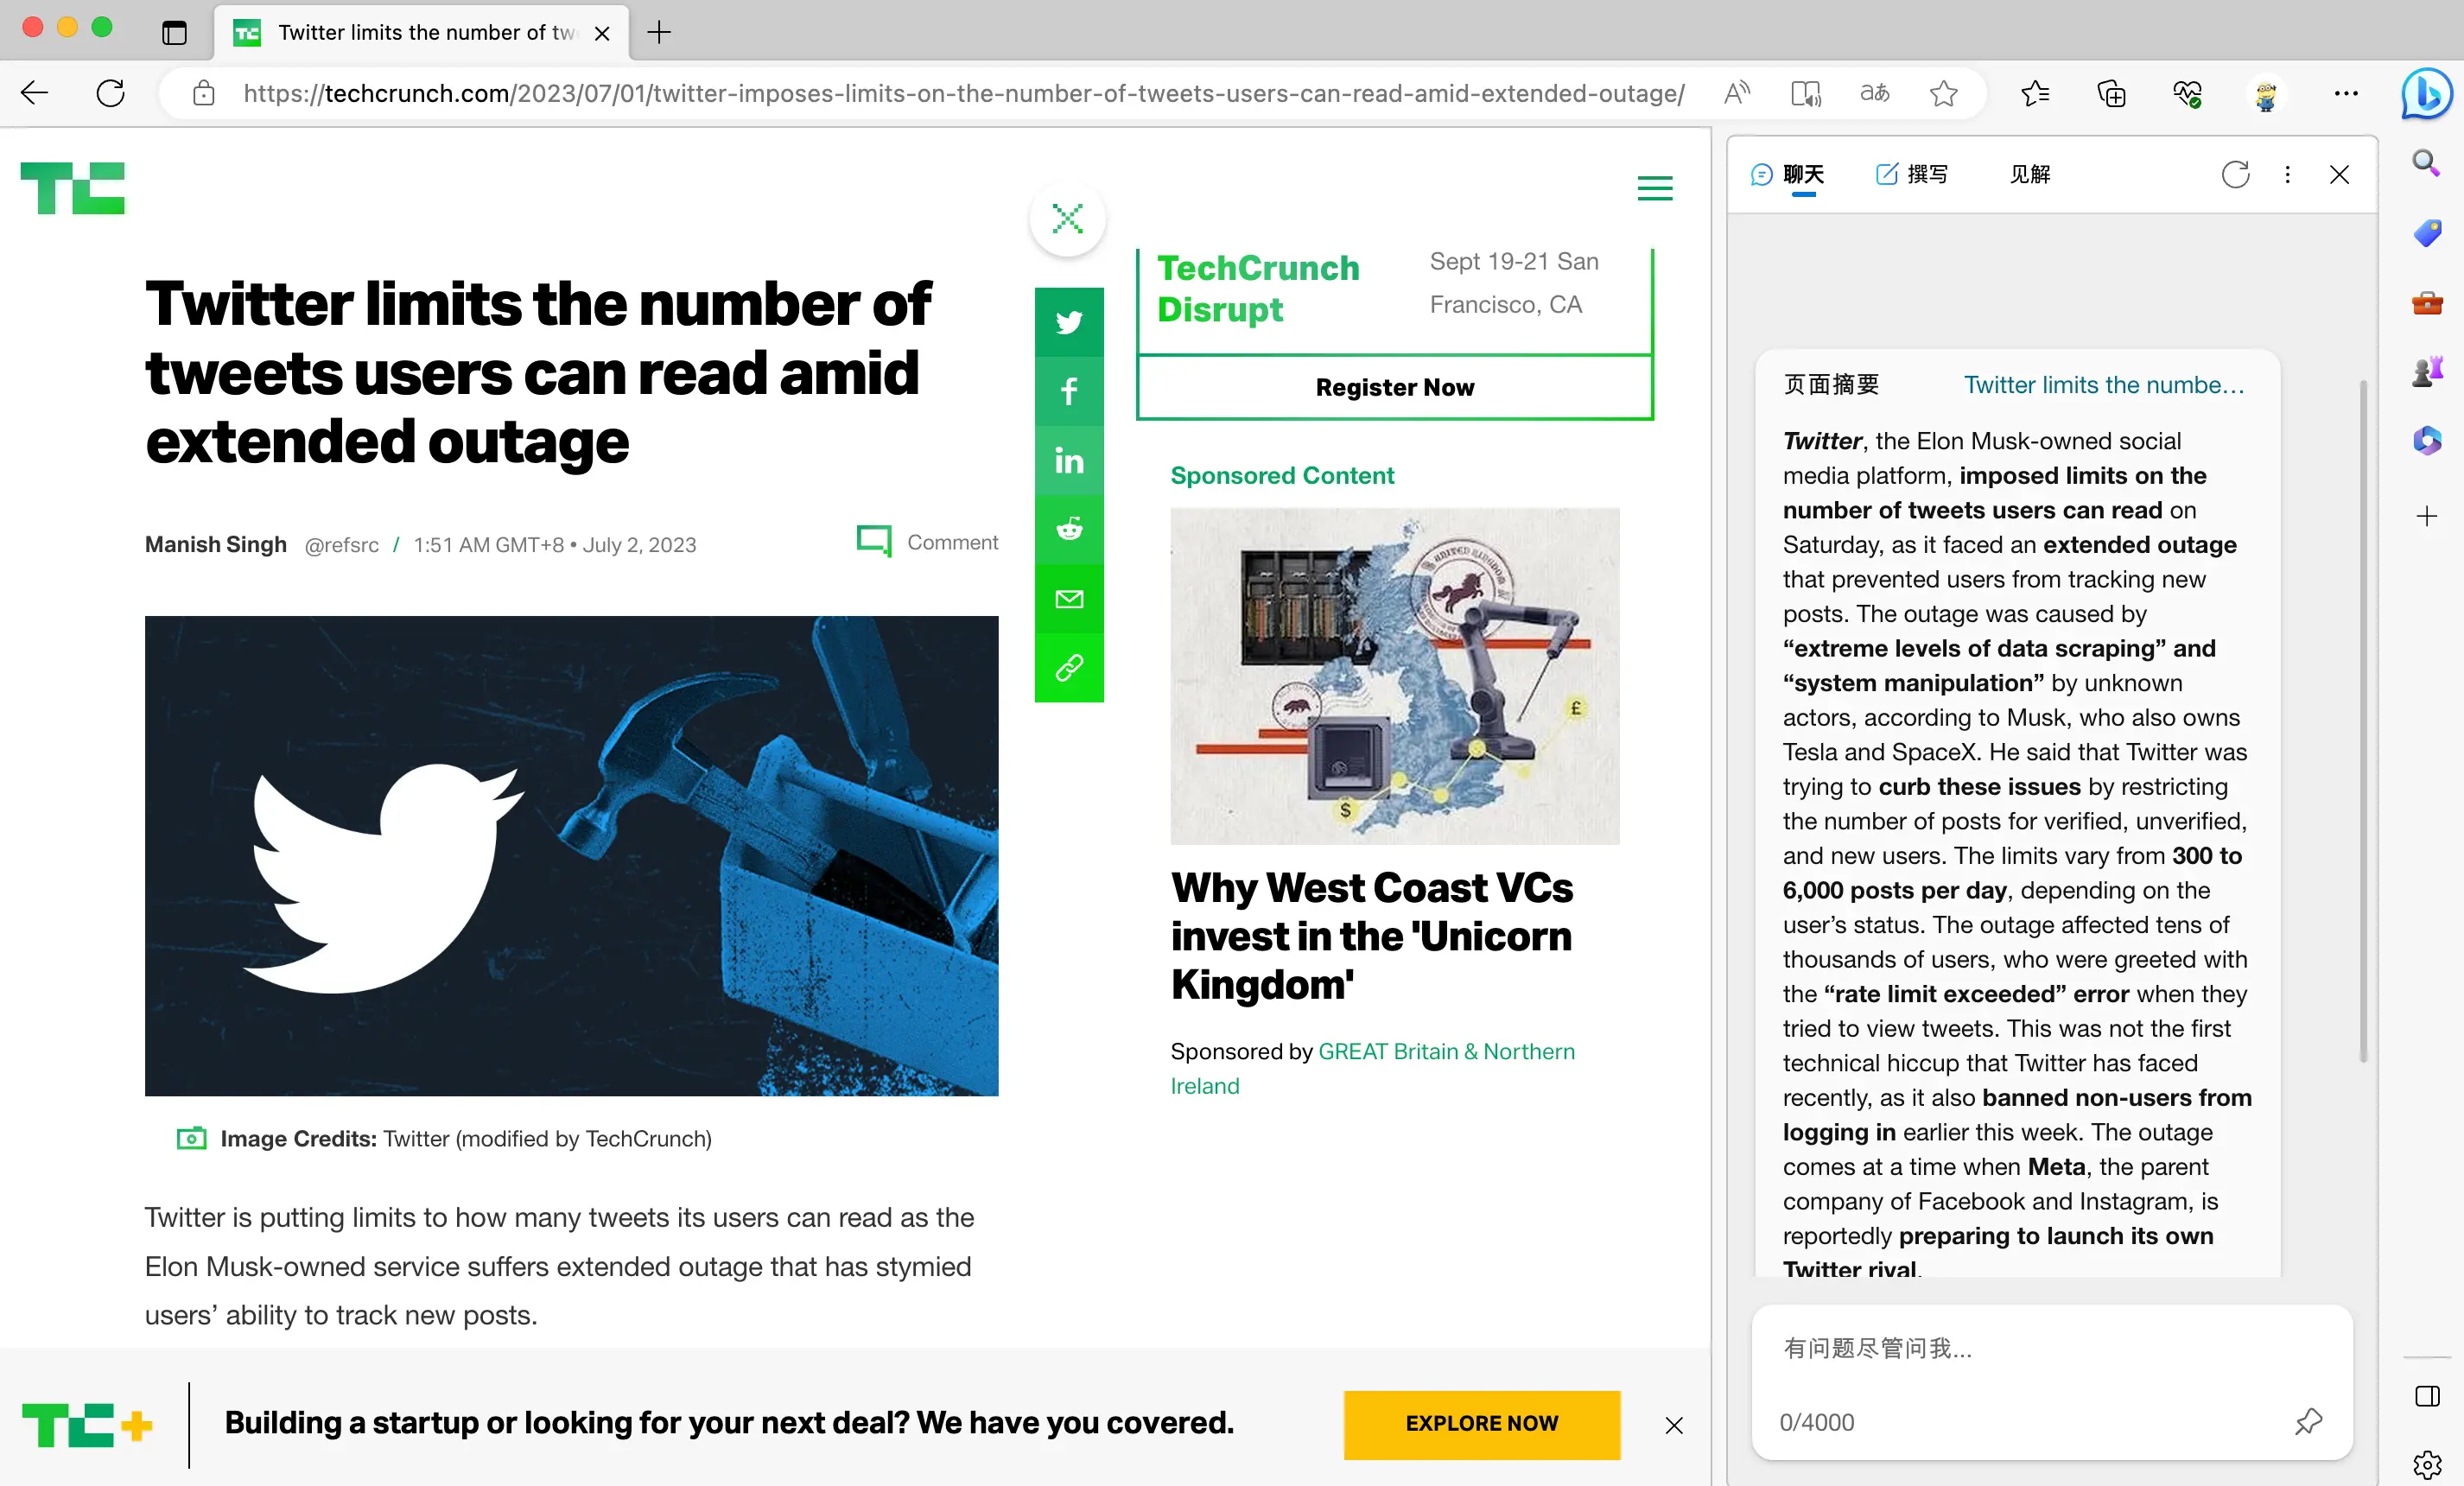The width and height of the screenshot is (2464, 1486).
Task: Enter Immersive Reader from the address bar
Action: pos(1806,93)
